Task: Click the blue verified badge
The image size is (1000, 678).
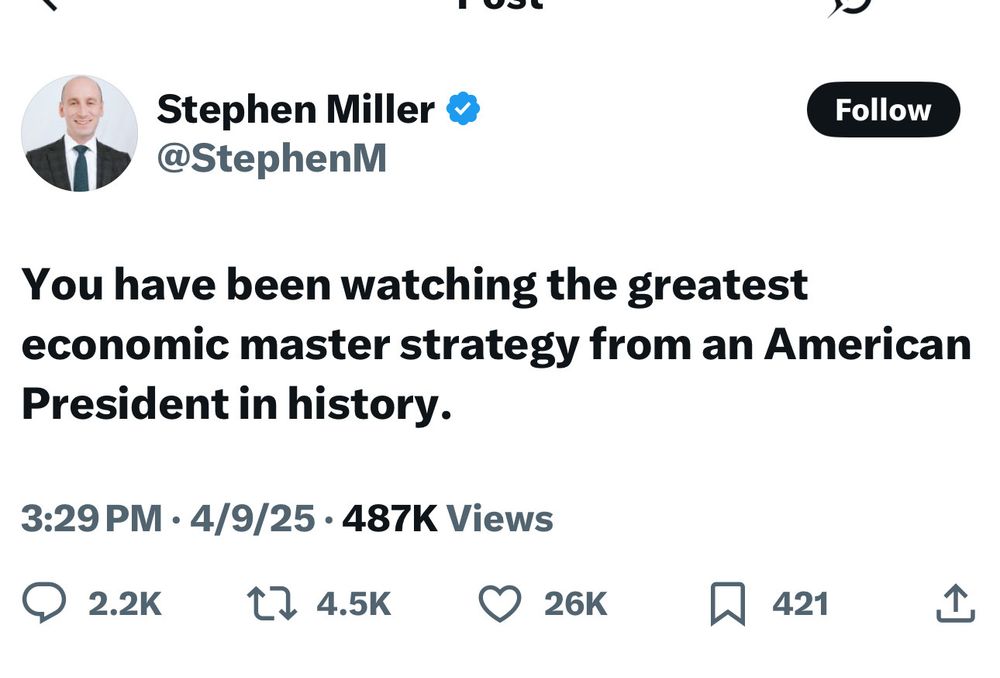Action: click(x=463, y=109)
